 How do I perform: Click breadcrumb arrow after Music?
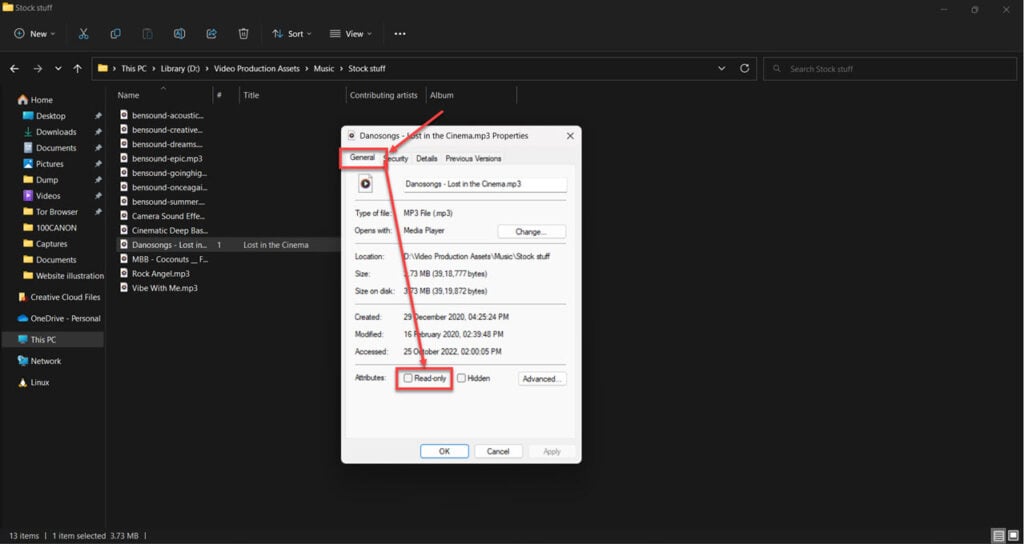click(x=341, y=69)
